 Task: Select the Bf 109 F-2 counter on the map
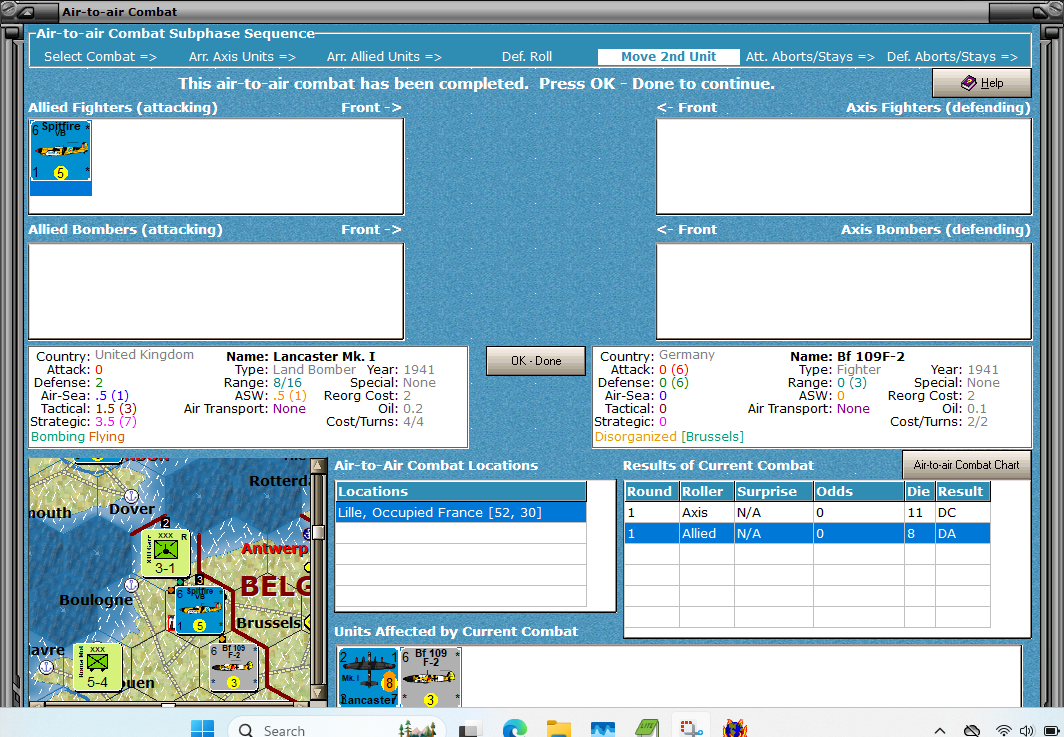pos(233,666)
